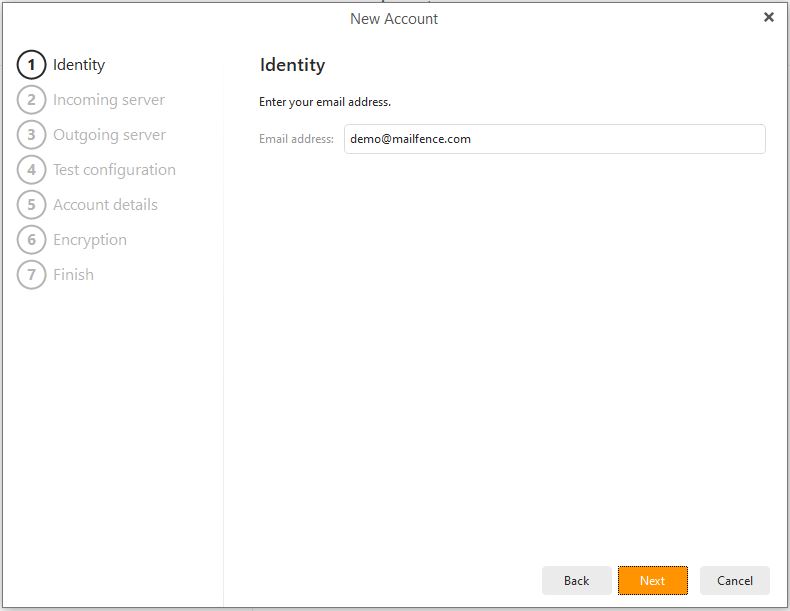This screenshot has height=611, width=790.
Task: Close the New Account dialog
Action: click(x=768, y=18)
